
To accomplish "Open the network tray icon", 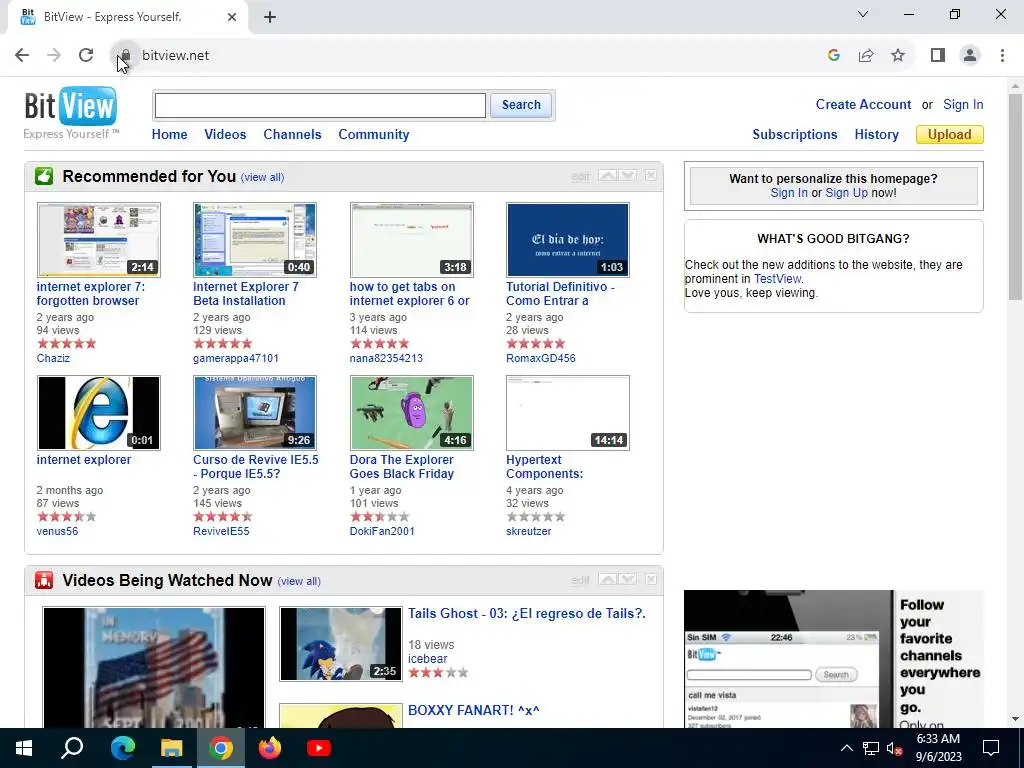I will coord(871,748).
